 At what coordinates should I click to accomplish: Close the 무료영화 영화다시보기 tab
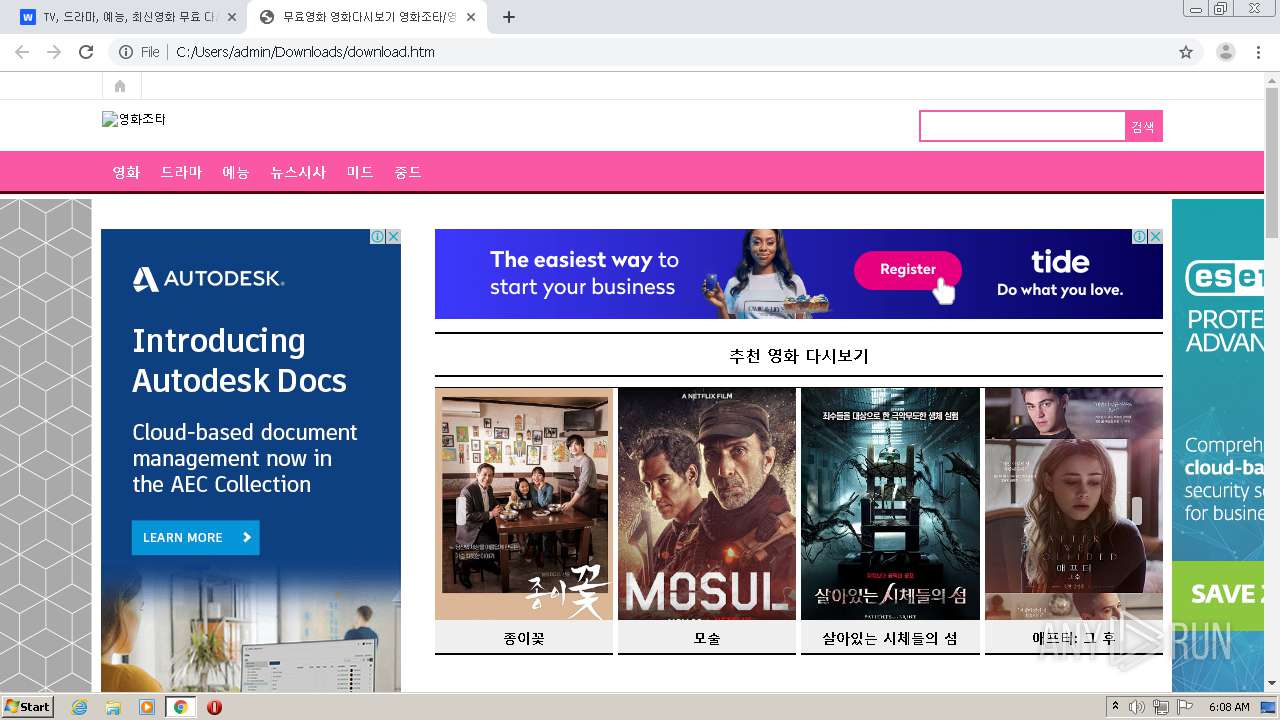pos(471,17)
